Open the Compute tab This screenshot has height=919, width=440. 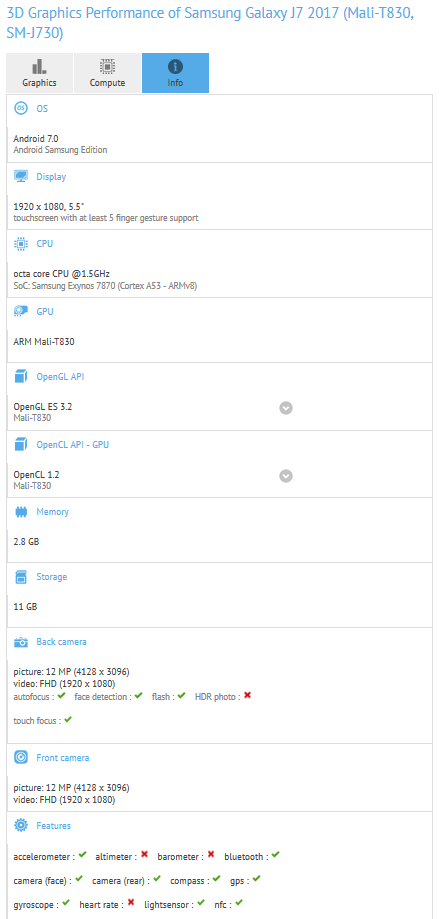coord(107,73)
